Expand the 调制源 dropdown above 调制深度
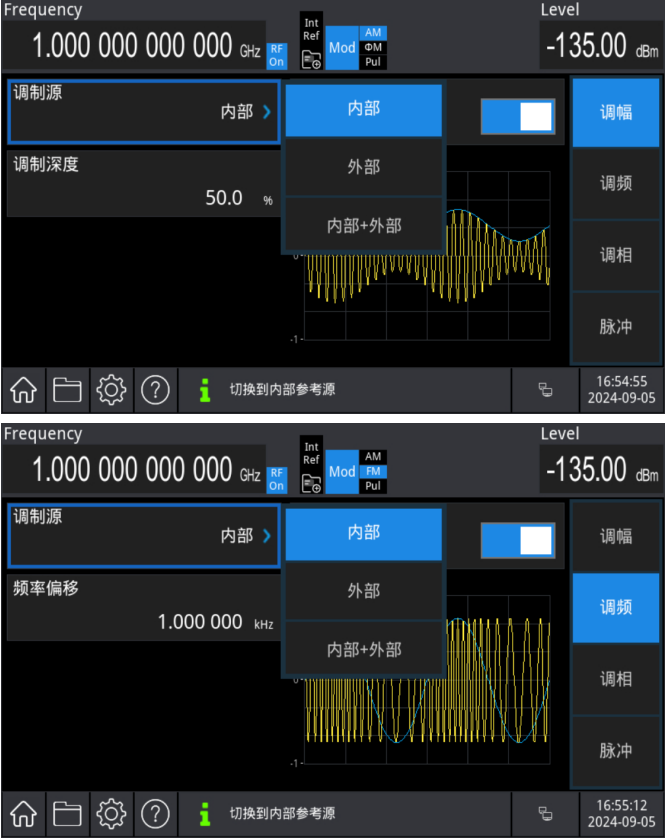 click(143, 112)
